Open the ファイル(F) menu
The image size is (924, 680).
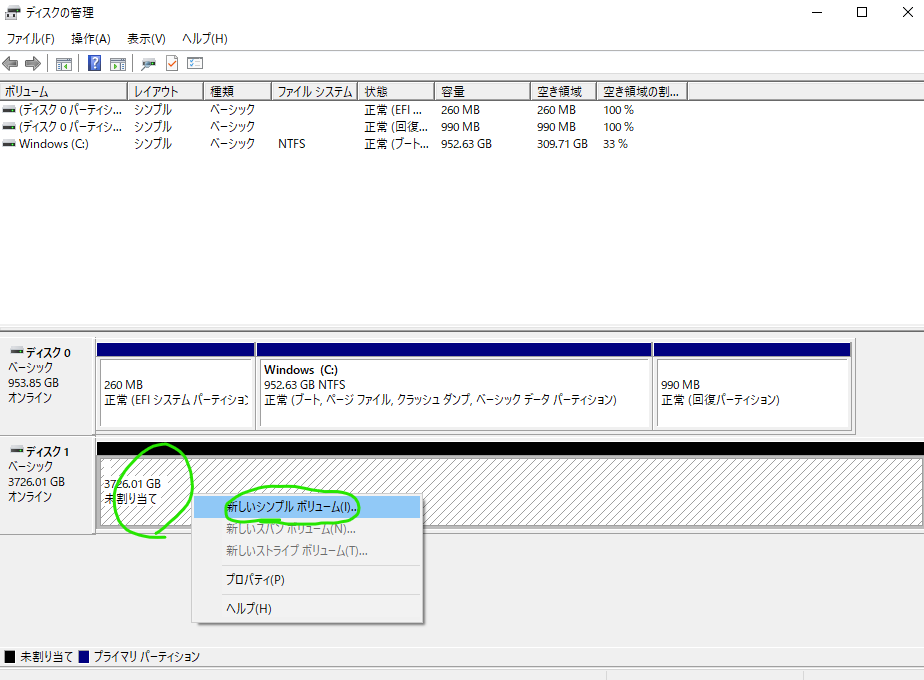(x=30, y=39)
